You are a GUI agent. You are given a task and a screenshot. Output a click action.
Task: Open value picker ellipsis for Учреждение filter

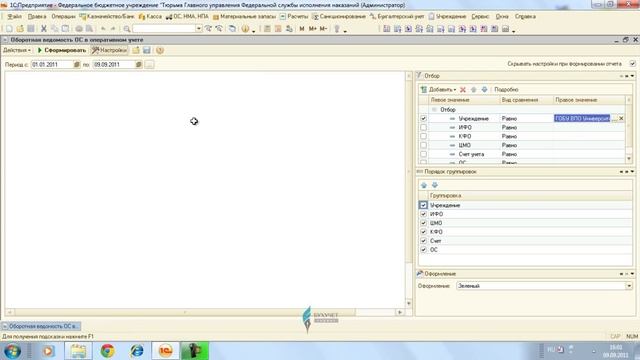615,118
